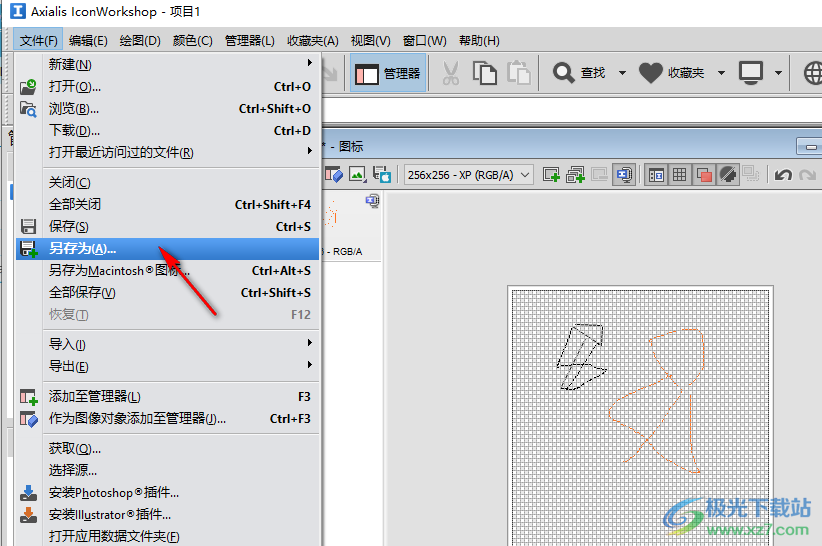The width and height of the screenshot is (822, 546).
Task: Open the monitor icon dropdown arrow
Action: pyautogui.click(x=778, y=73)
